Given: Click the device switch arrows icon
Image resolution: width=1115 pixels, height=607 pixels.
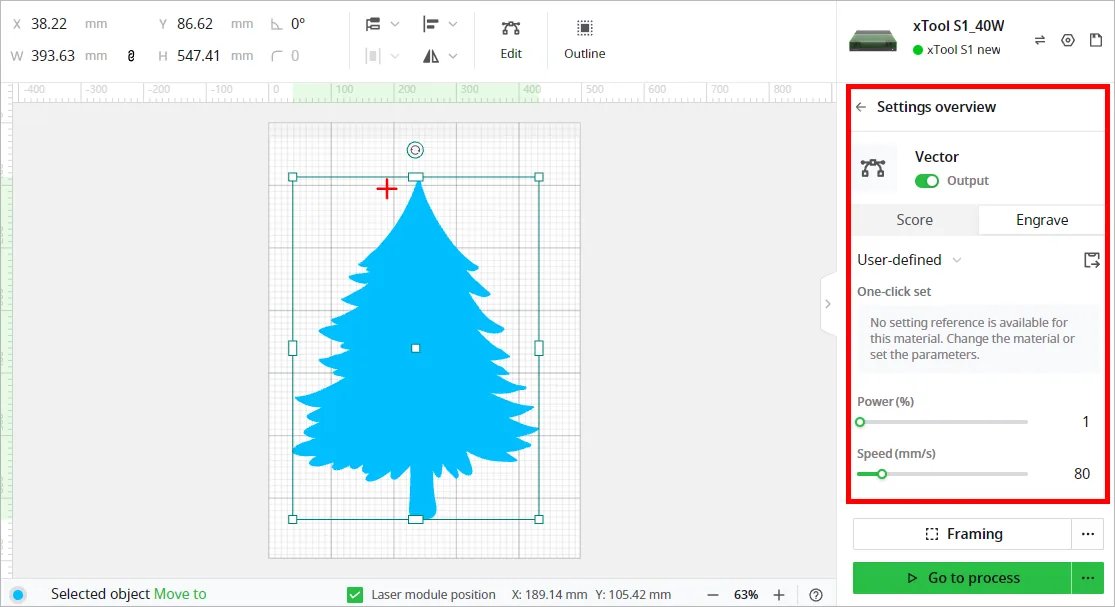Looking at the screenshot, I should [1040, 41].
